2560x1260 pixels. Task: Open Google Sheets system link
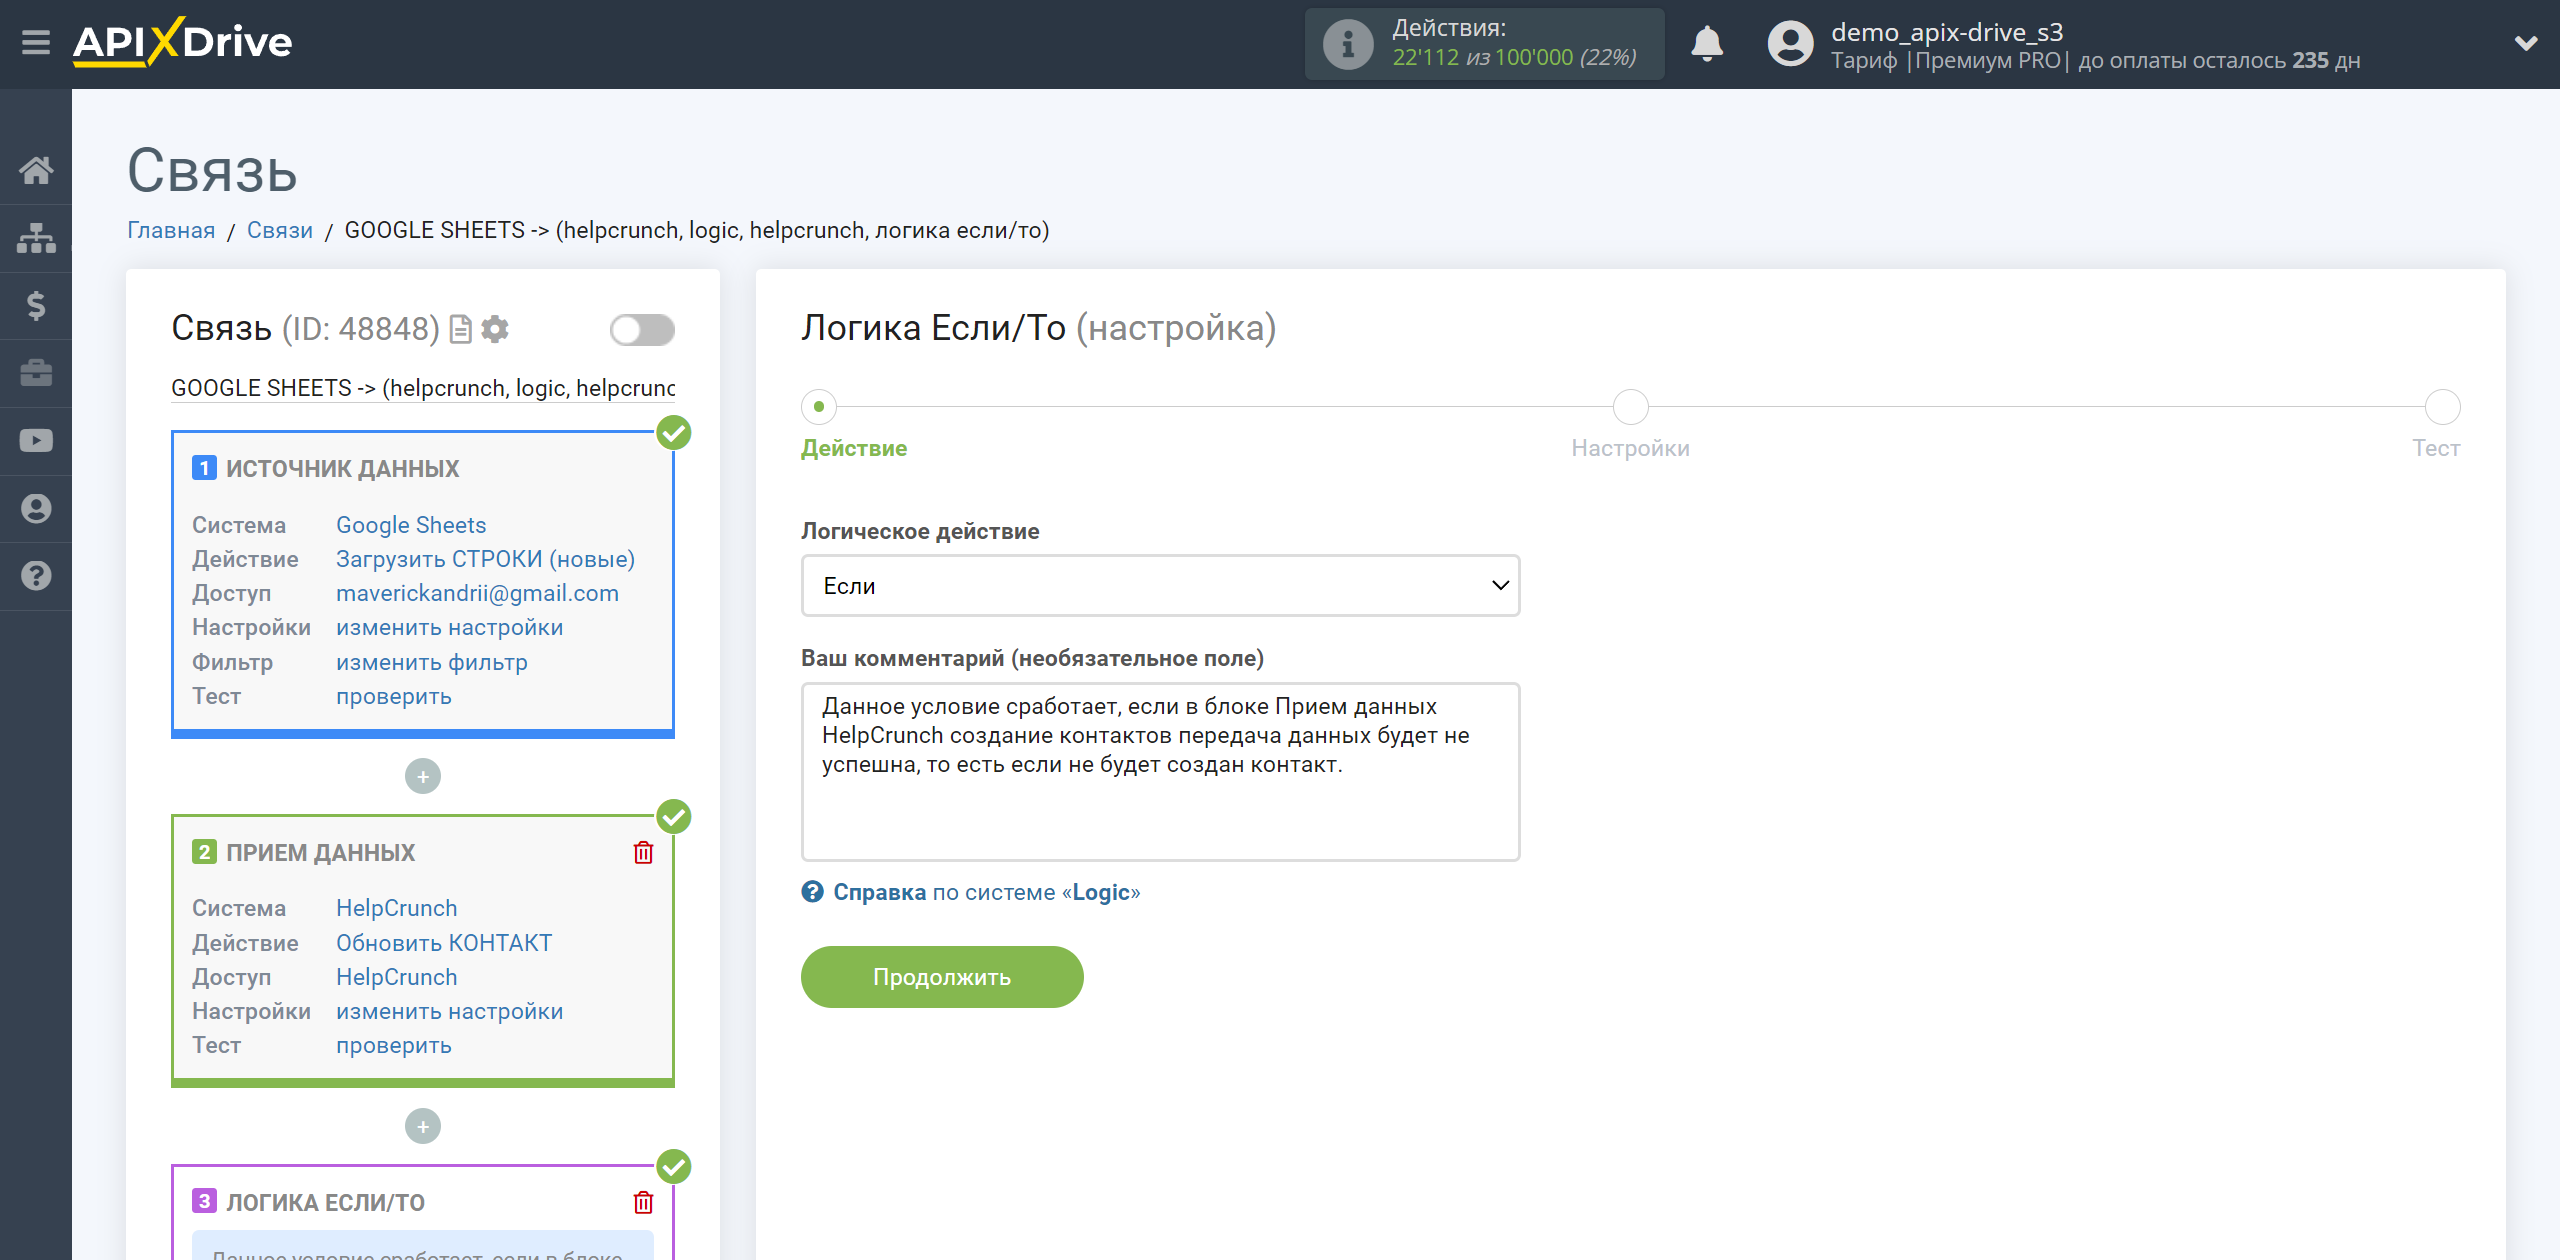(411, 525)
